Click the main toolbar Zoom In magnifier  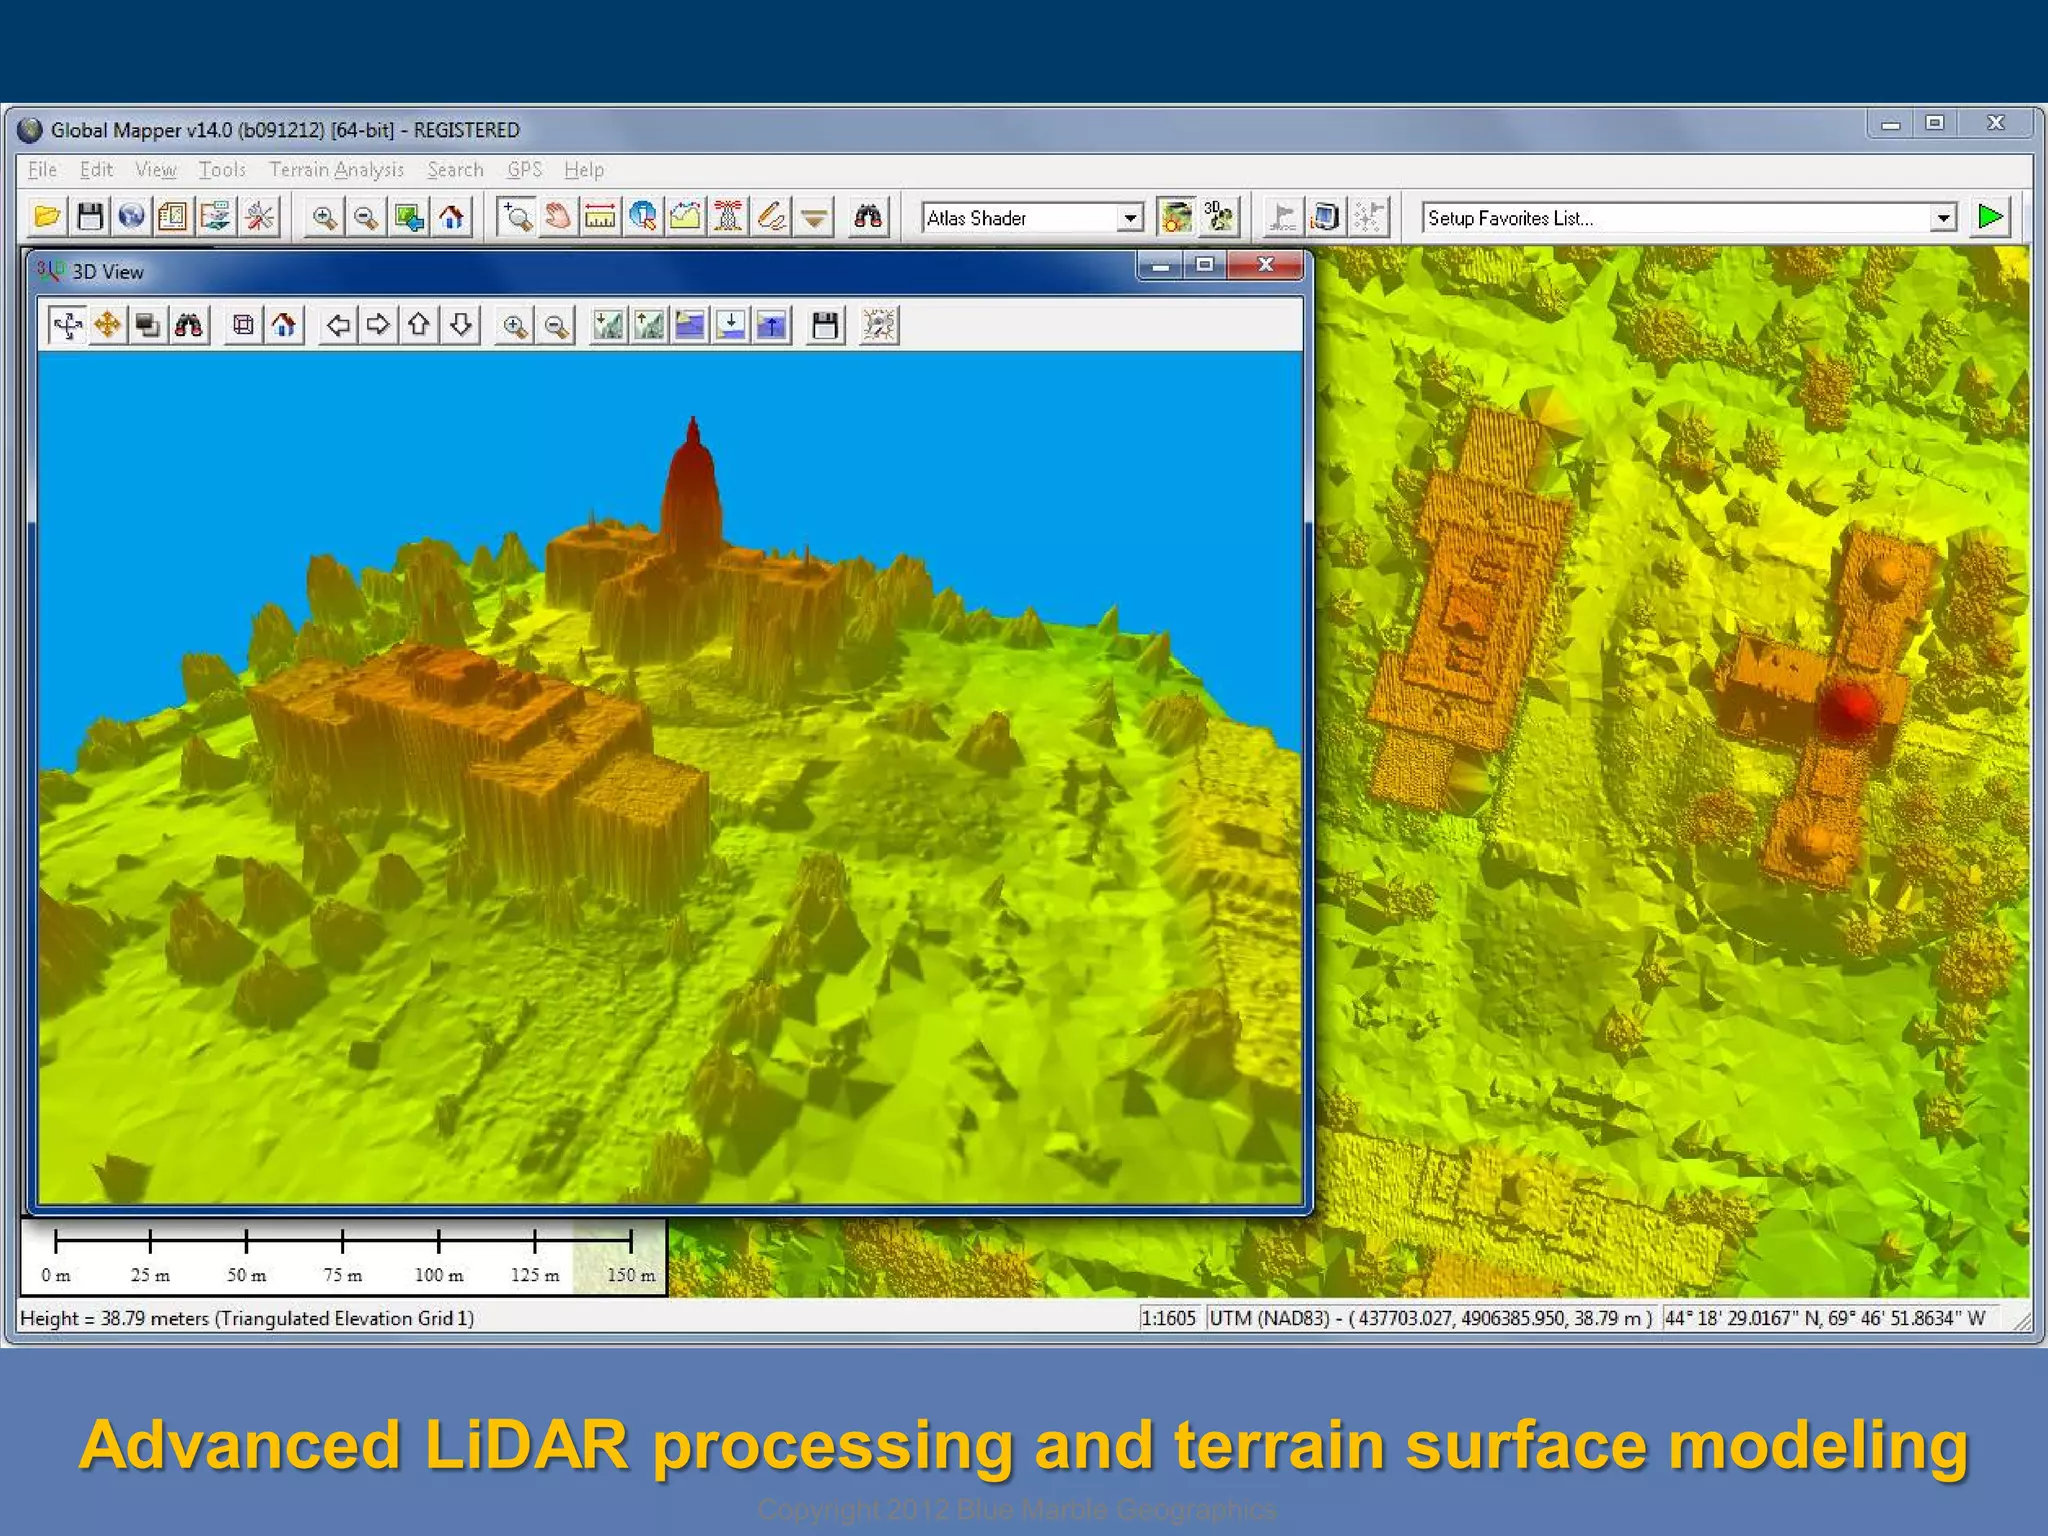coord(324,217)
